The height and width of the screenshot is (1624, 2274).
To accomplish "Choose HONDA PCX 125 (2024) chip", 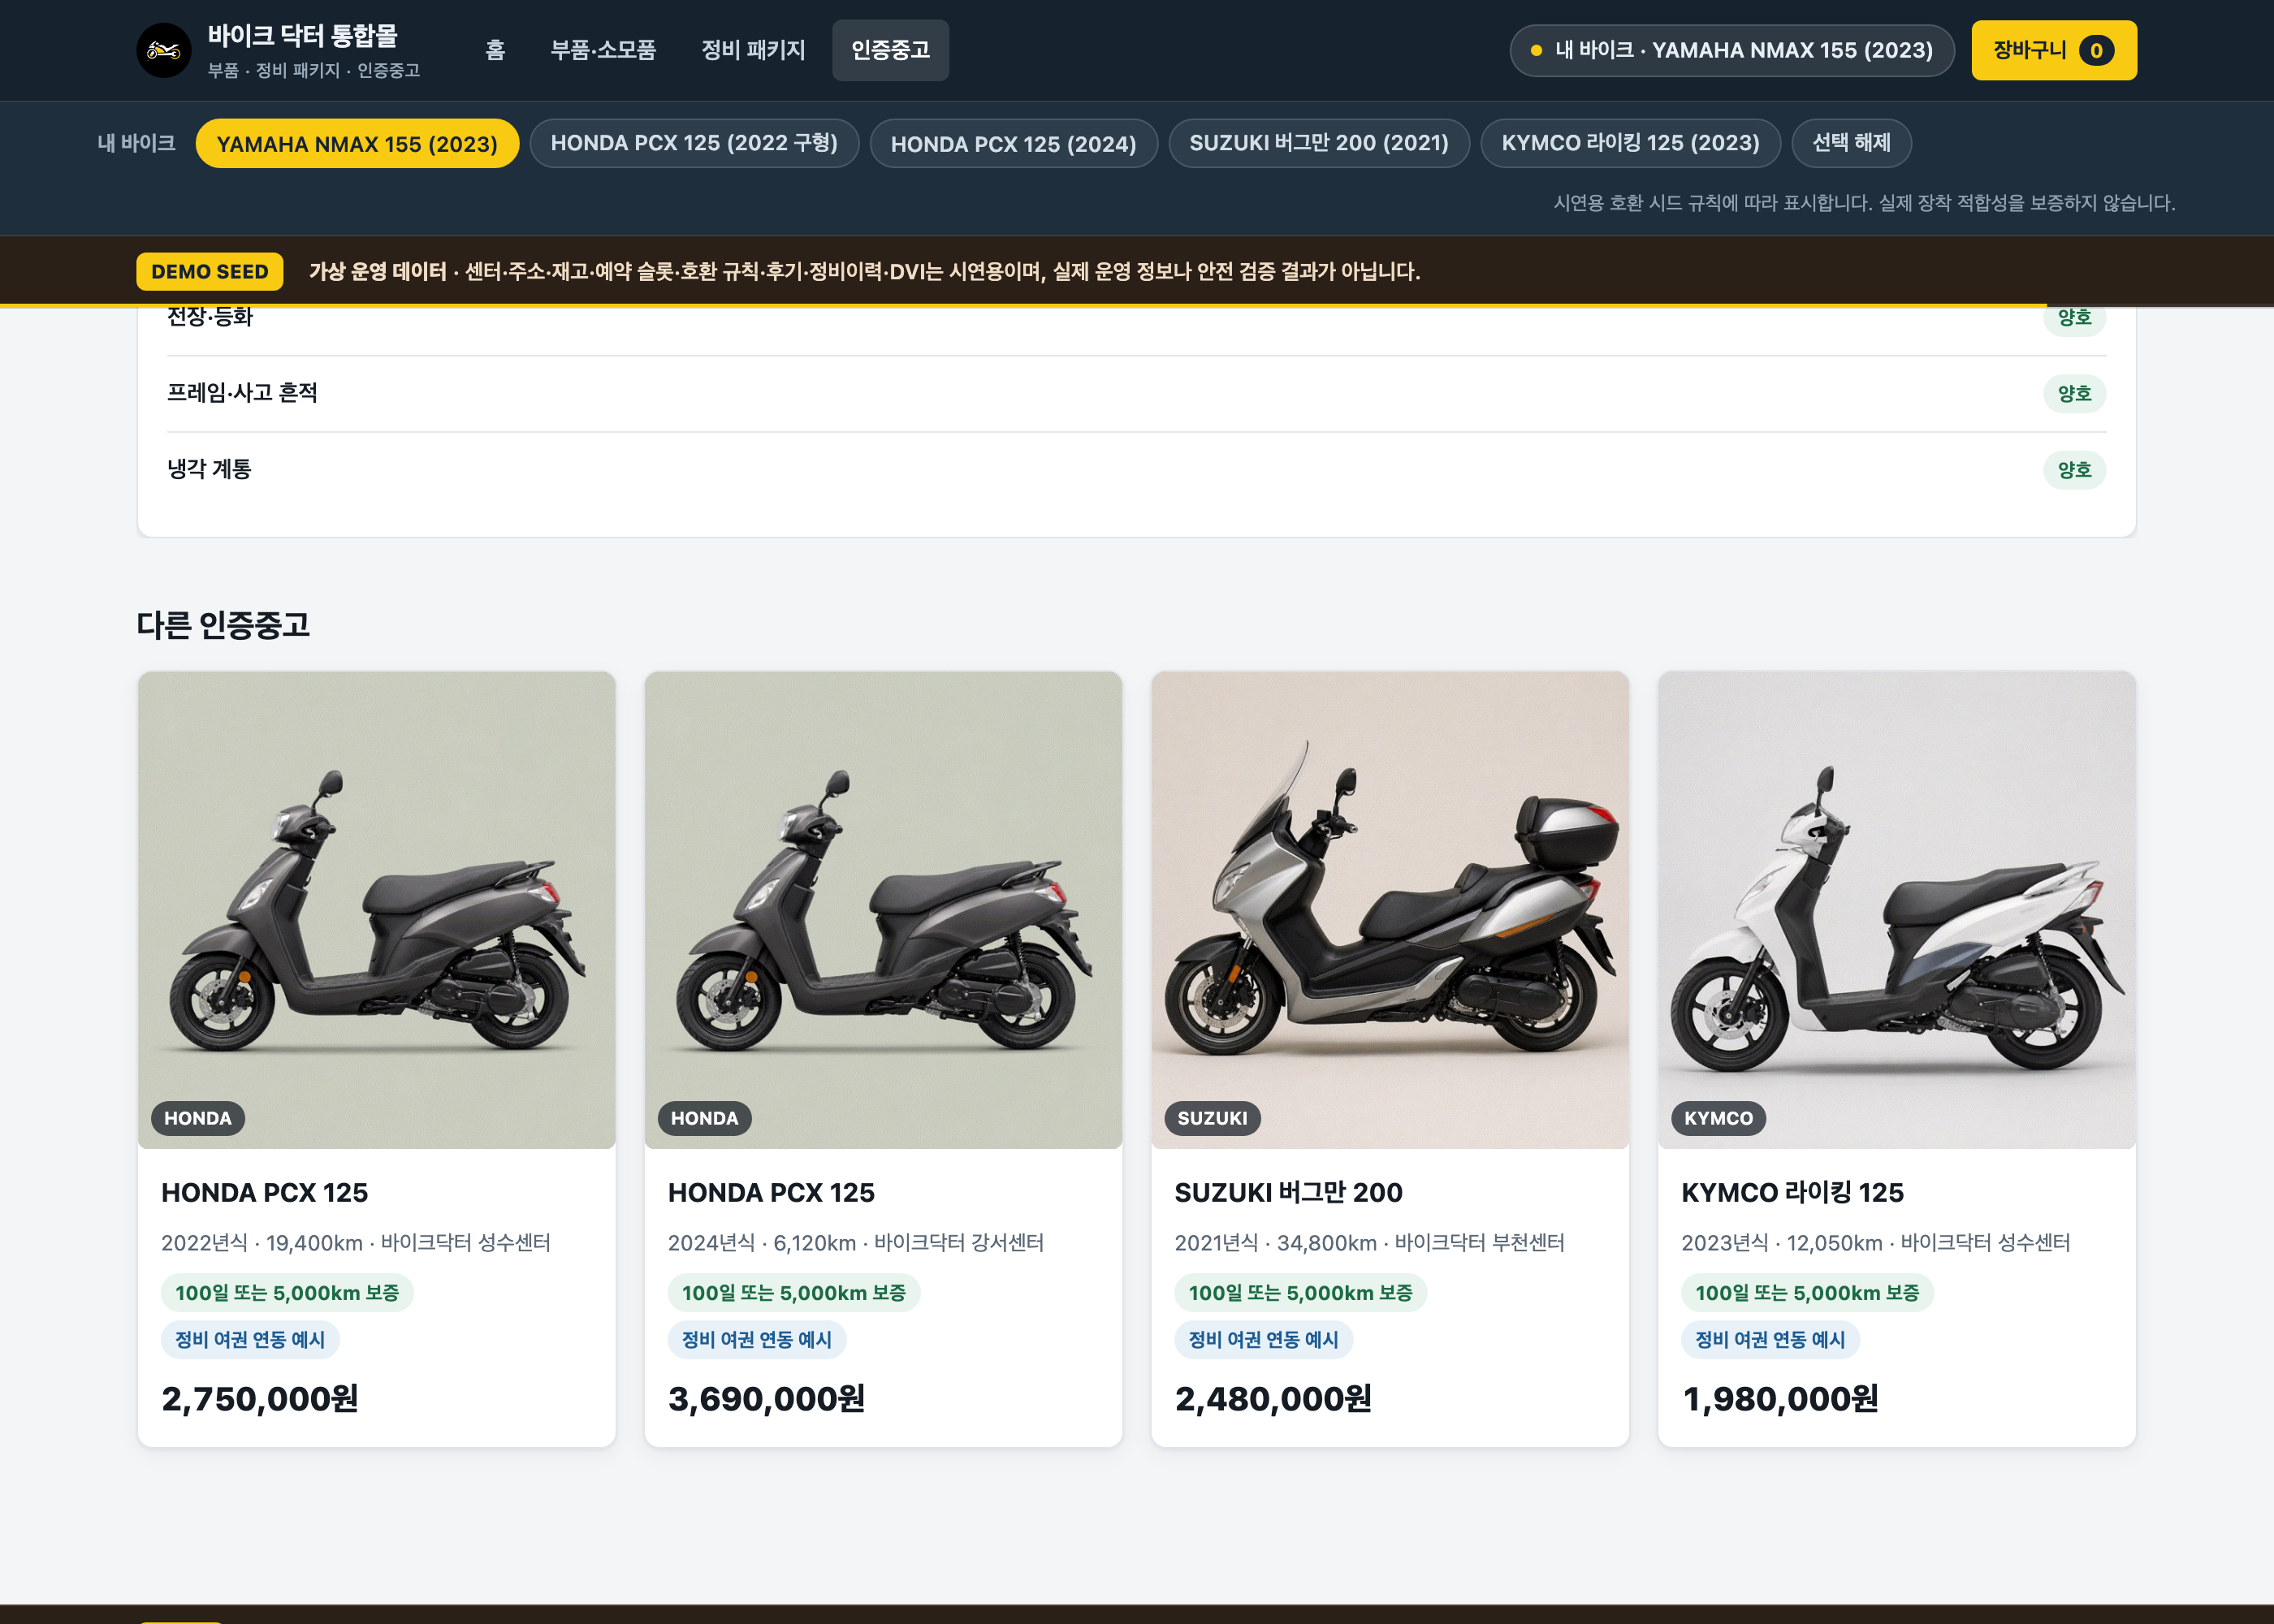I will pos(1013,143).
